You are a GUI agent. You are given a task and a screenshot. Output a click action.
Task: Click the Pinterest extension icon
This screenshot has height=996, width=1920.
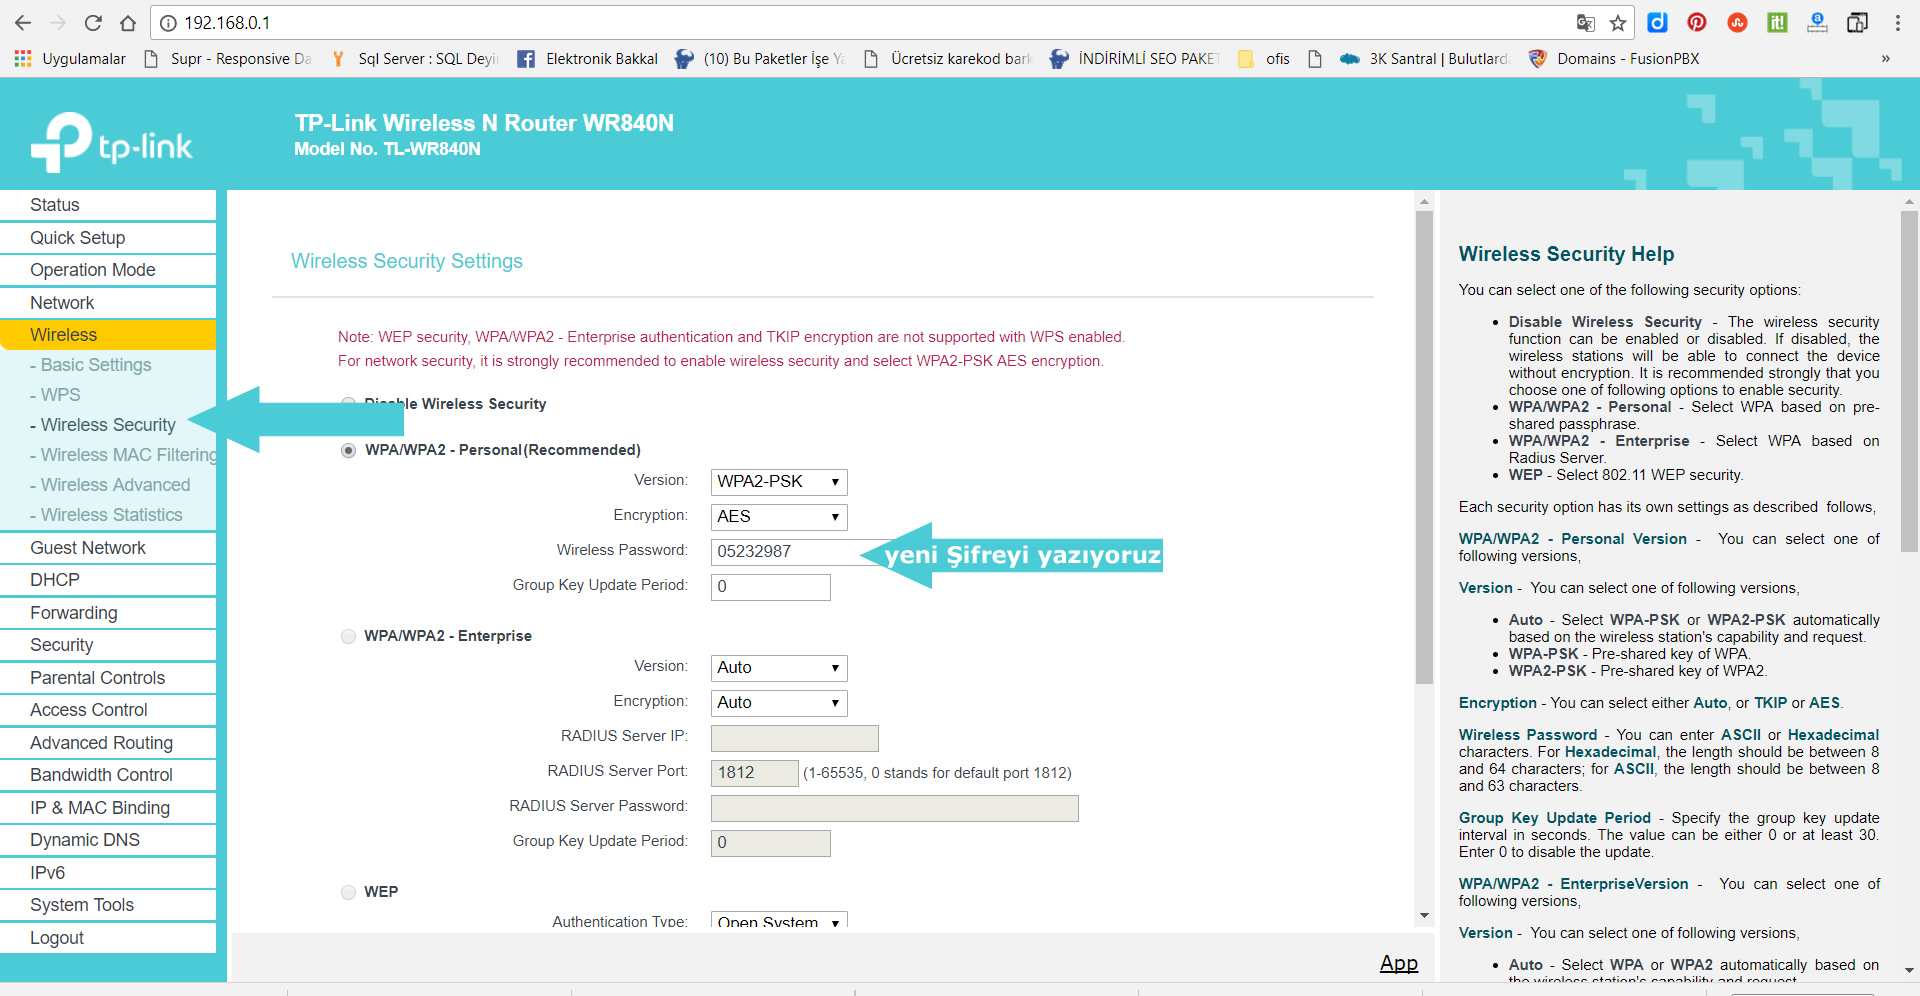coord(1697,23)
